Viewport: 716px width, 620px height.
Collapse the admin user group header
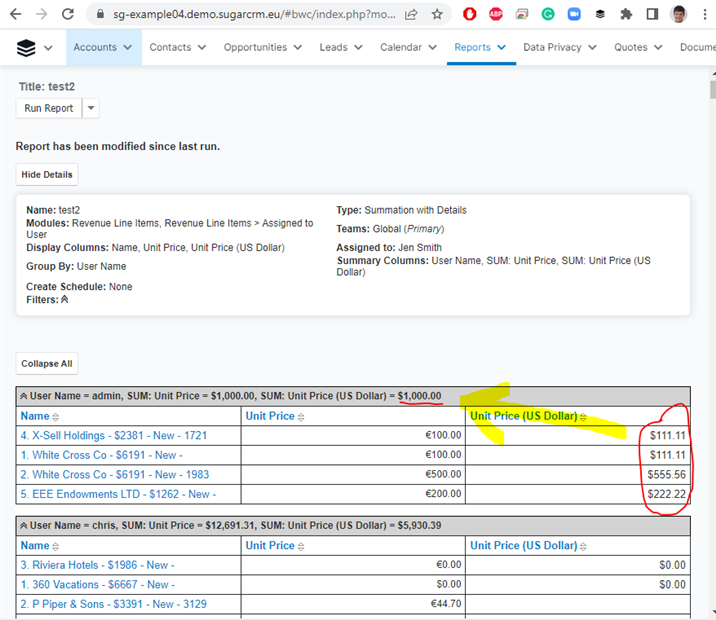point(22,396)
